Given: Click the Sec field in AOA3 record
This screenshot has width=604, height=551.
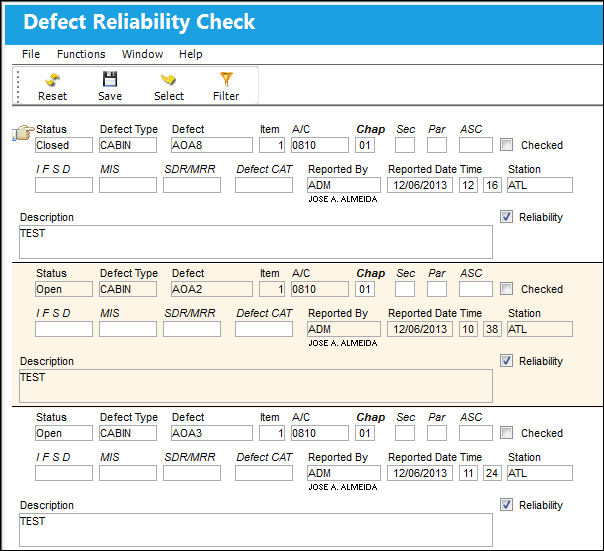Looking at the screenshot, I should pos(405,433).
